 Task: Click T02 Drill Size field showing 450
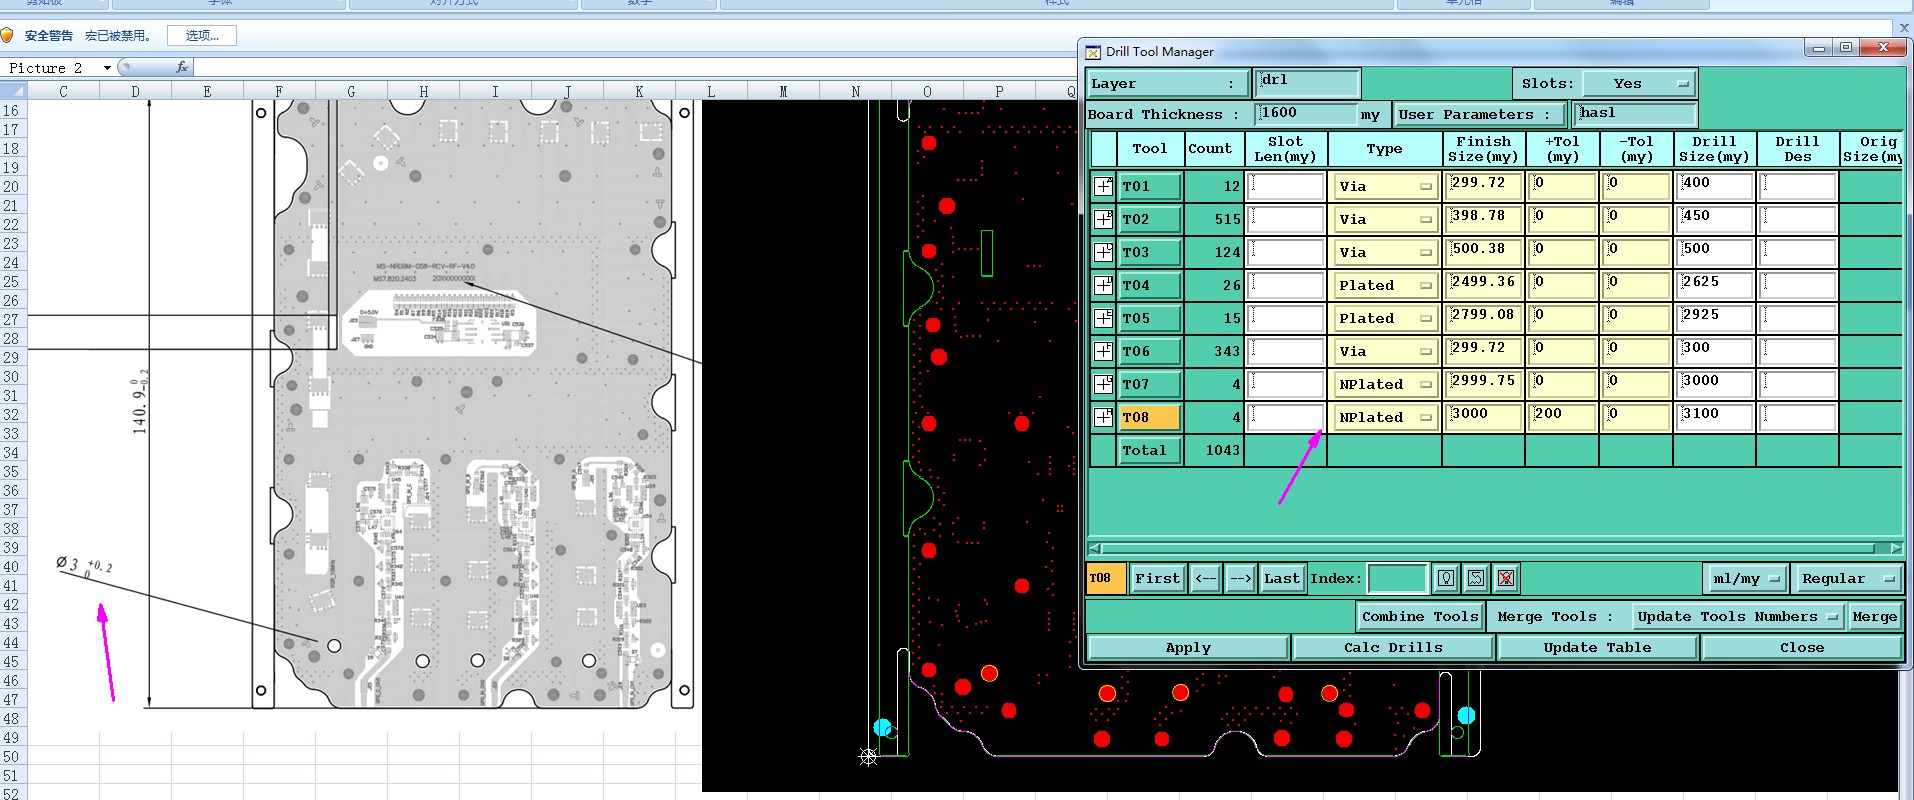pyautogui.click(x=1715, y=219)
